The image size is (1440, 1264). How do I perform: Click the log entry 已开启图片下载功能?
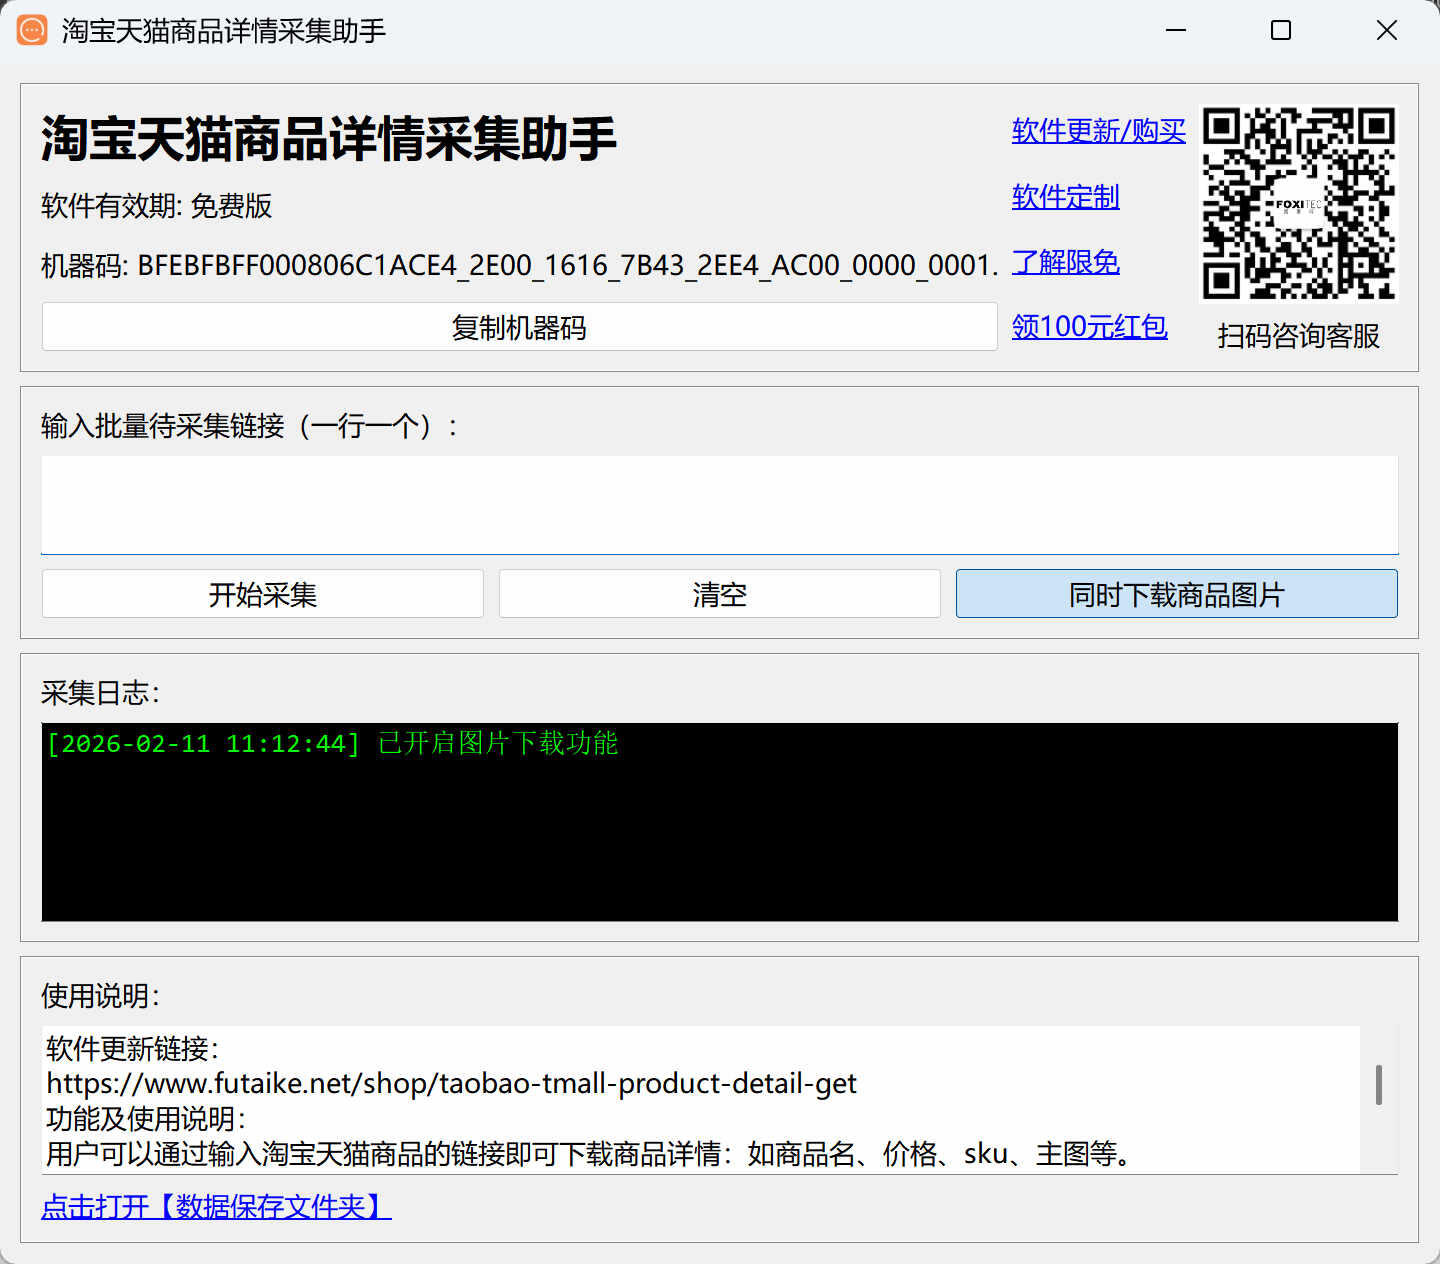[498, 743]
